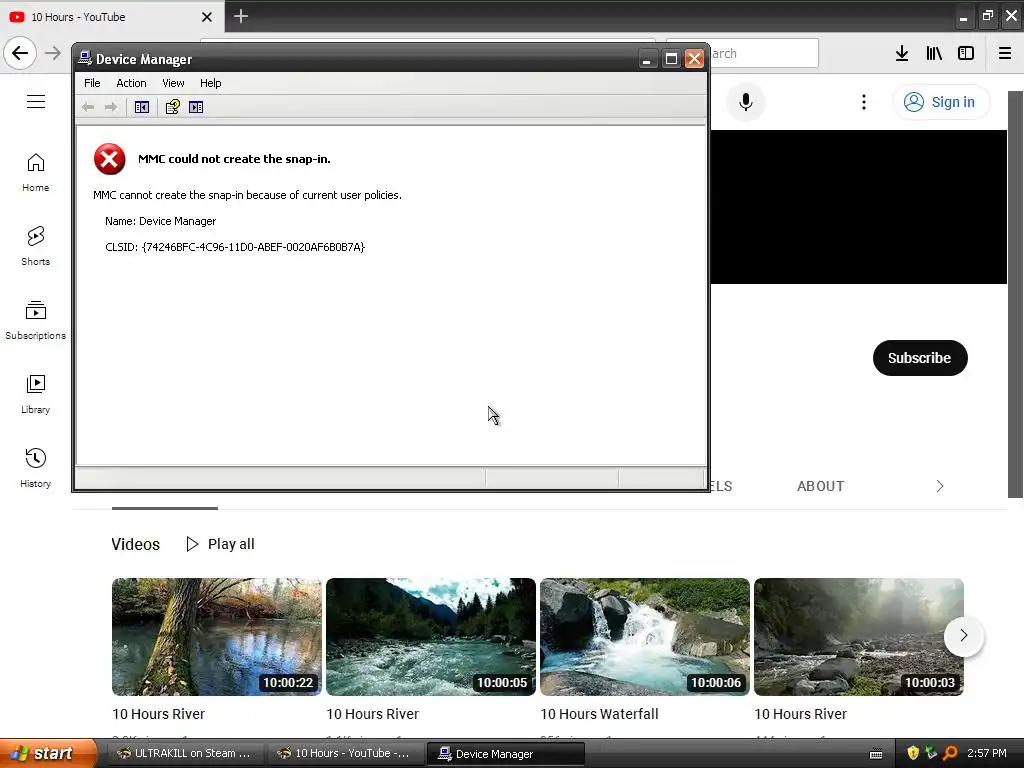This screenshot has width=1024, height=768.
Task: Close the '10 Hours - YouTube' tab
Action: [207, 17]
